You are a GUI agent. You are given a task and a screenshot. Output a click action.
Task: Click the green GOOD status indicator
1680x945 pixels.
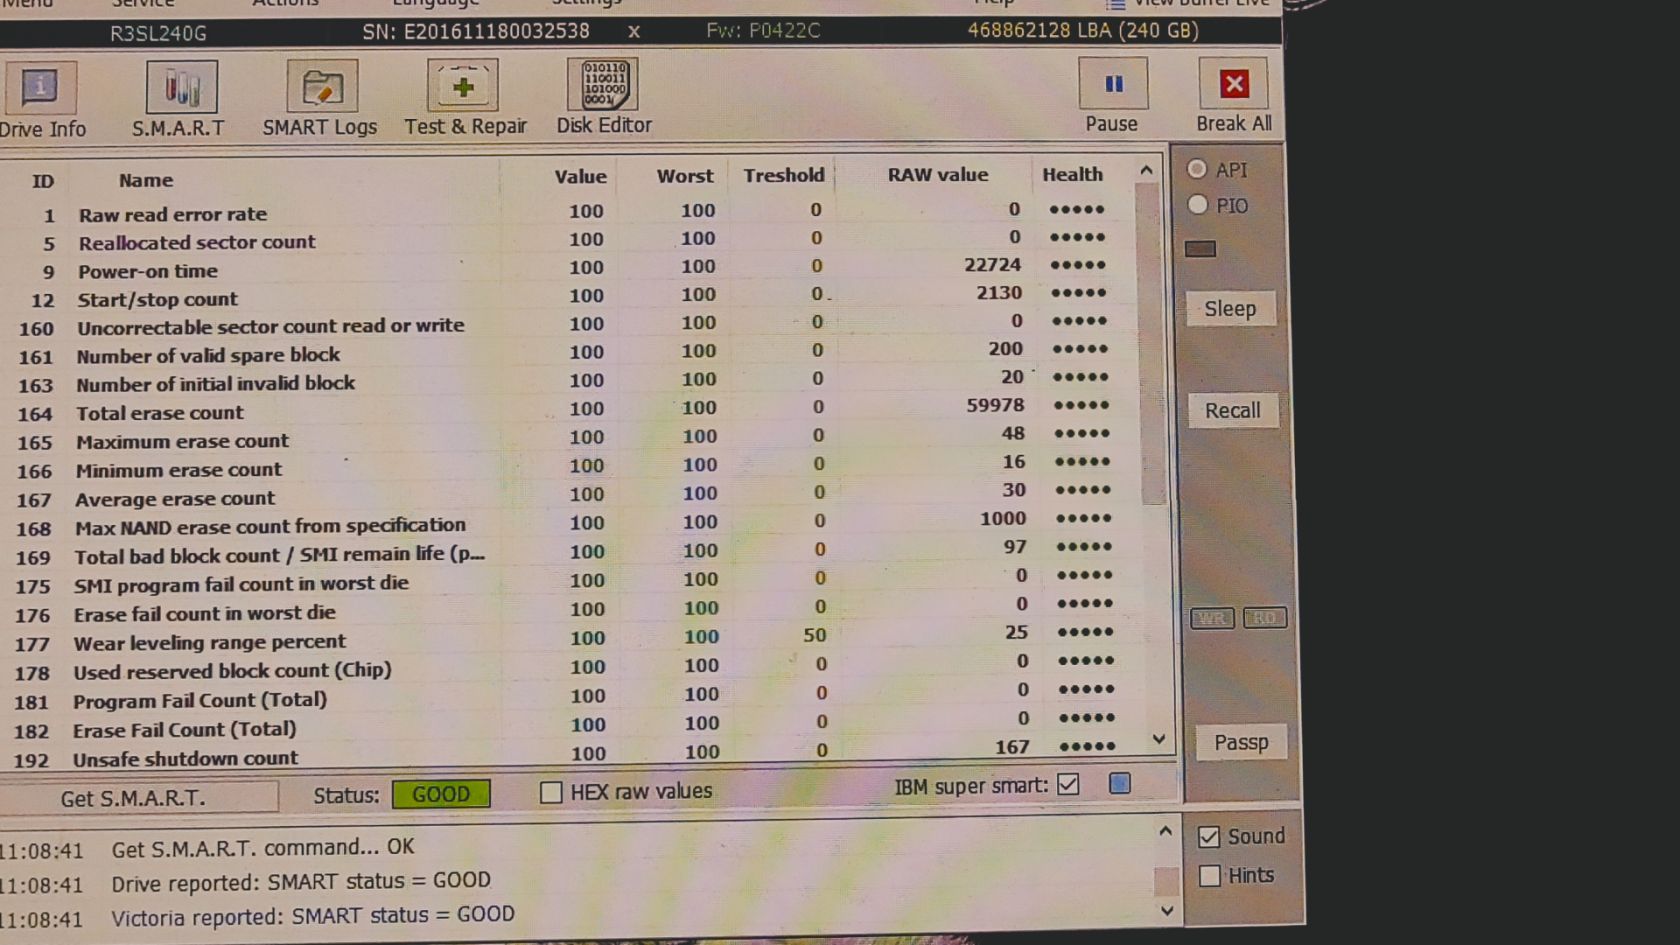441,794
